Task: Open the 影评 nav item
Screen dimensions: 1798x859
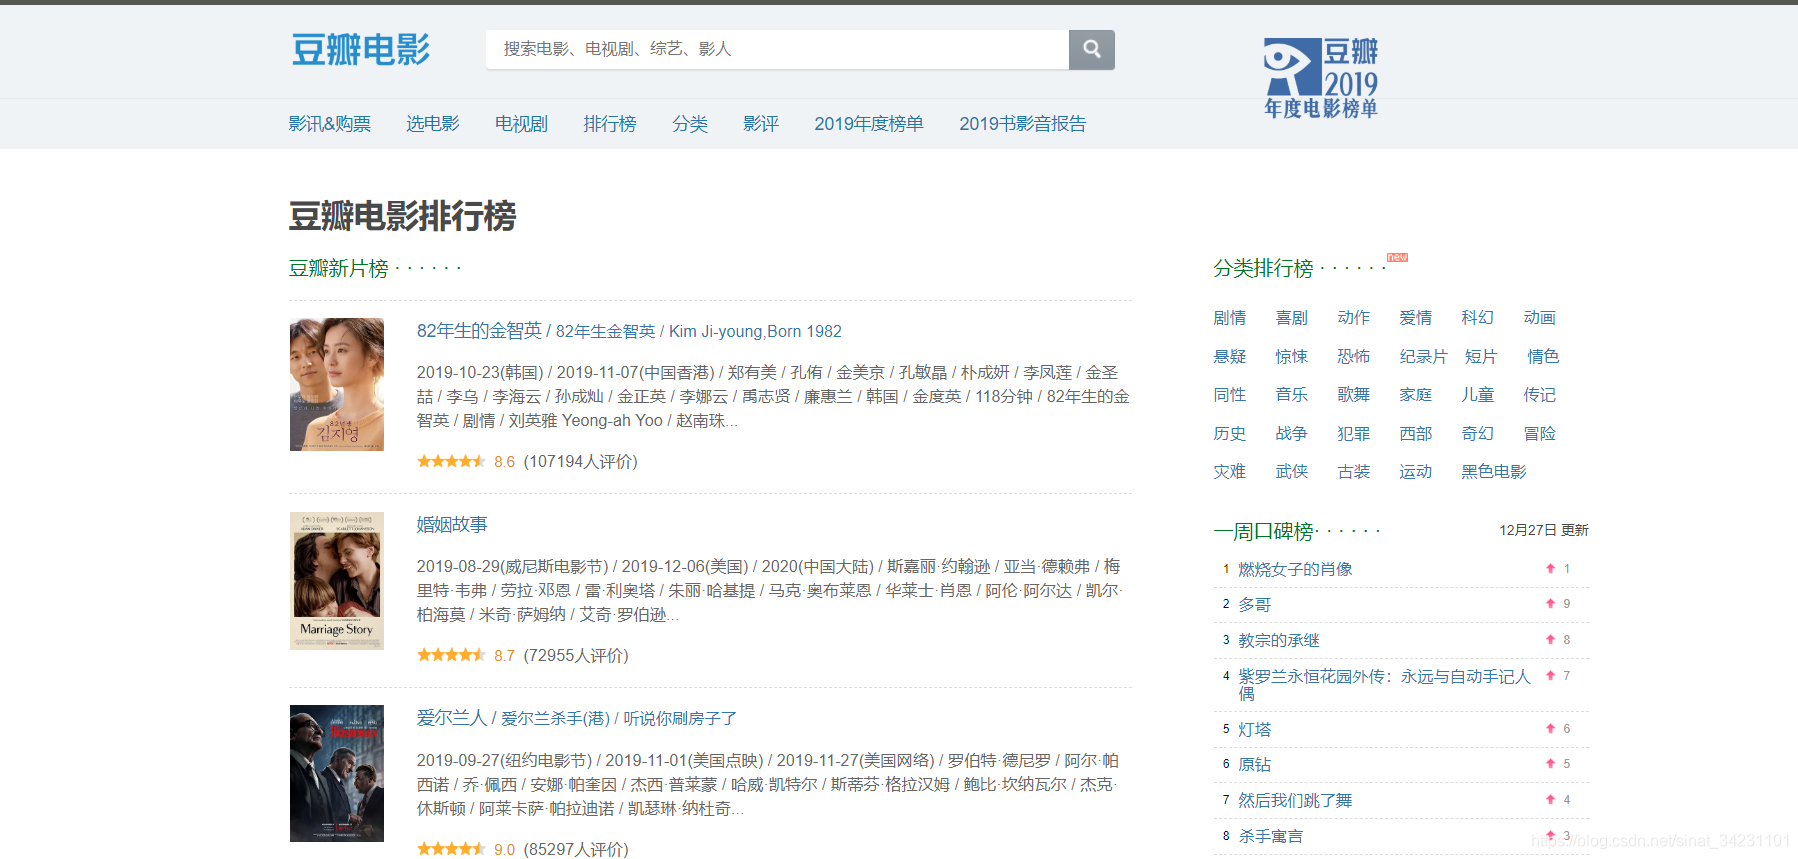Action: pos(761,124)
